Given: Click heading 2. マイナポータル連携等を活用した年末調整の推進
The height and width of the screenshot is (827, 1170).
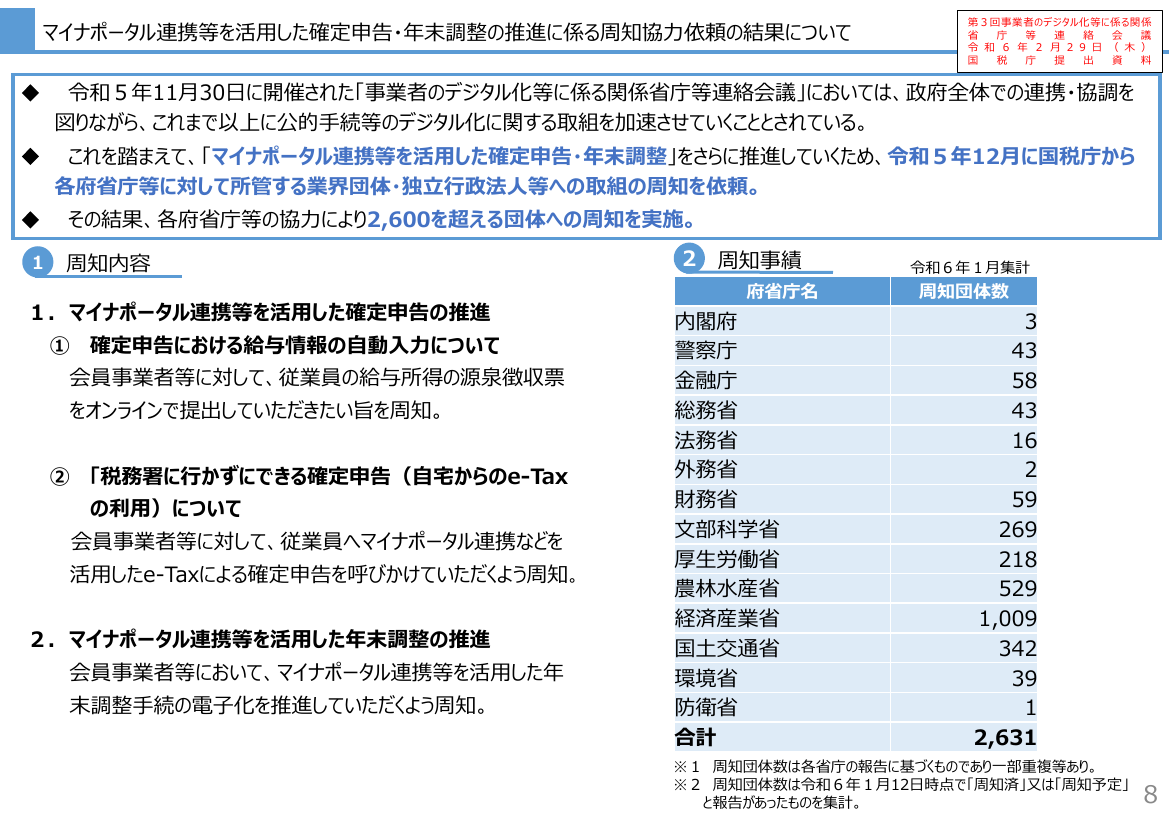Looking at the screenshot, I should tap(260, 639).
